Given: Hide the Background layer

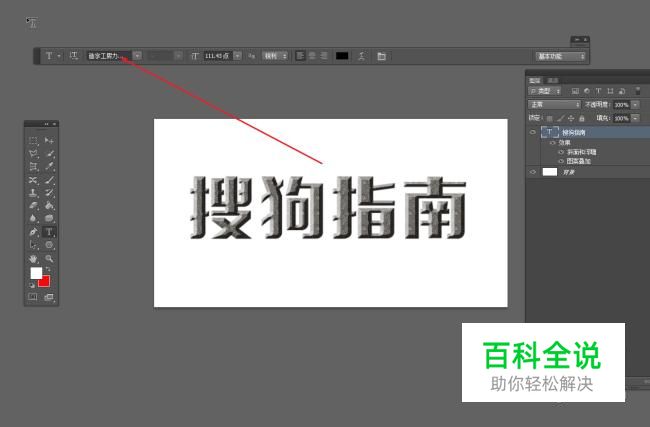Looking at the screenshot, I should tap(533, 172).
